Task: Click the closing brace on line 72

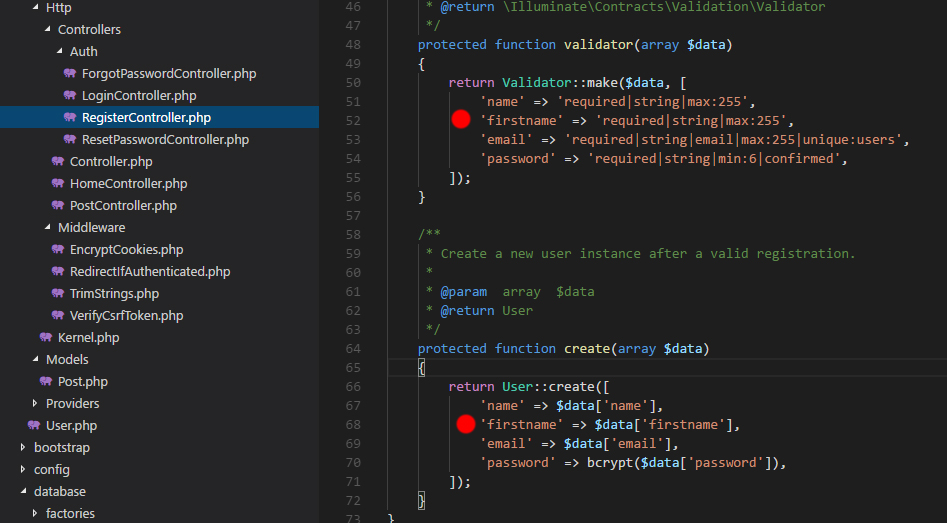Action: 422,500
